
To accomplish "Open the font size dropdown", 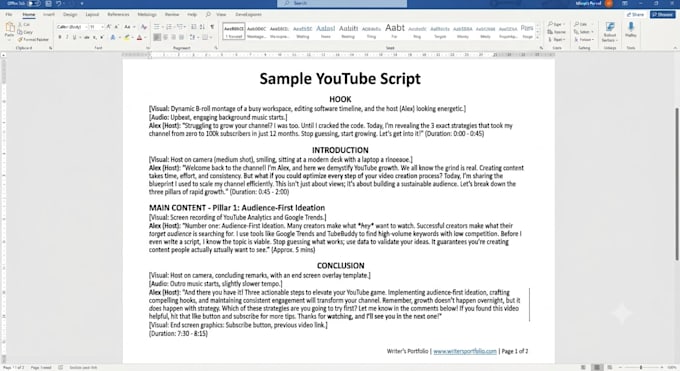I will (102, 27).
